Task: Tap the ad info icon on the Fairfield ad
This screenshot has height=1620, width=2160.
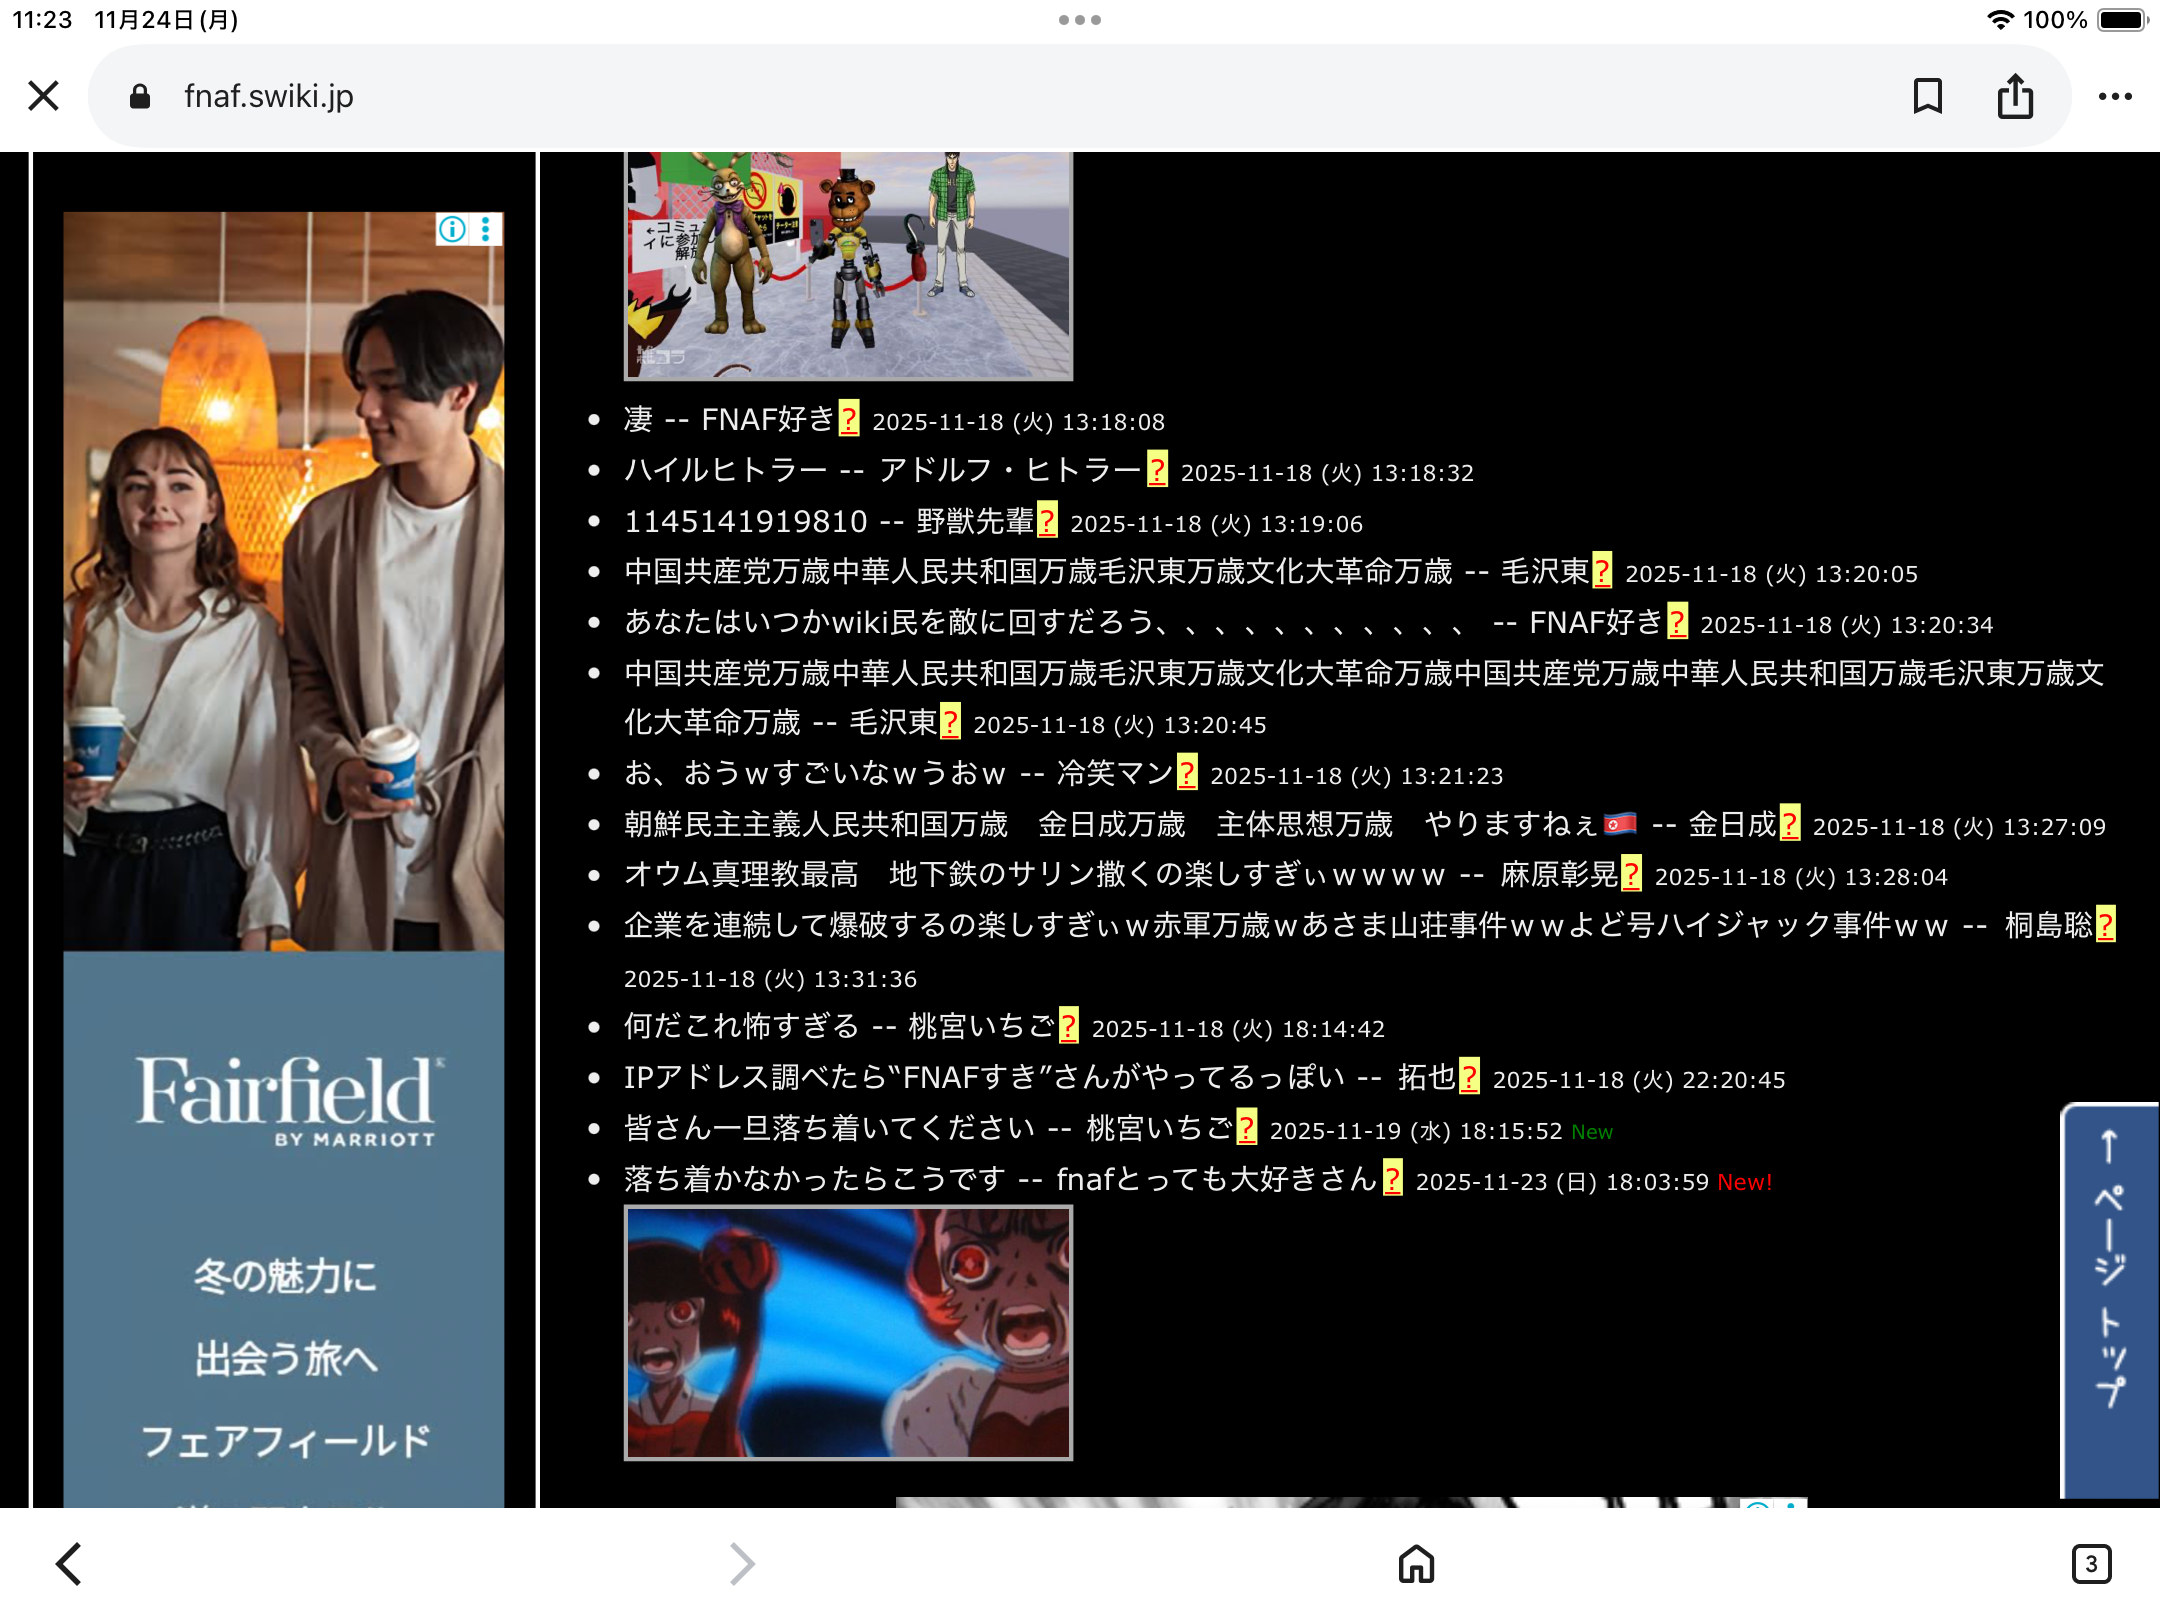Action: pyautogui.click(x=452, y=230)
